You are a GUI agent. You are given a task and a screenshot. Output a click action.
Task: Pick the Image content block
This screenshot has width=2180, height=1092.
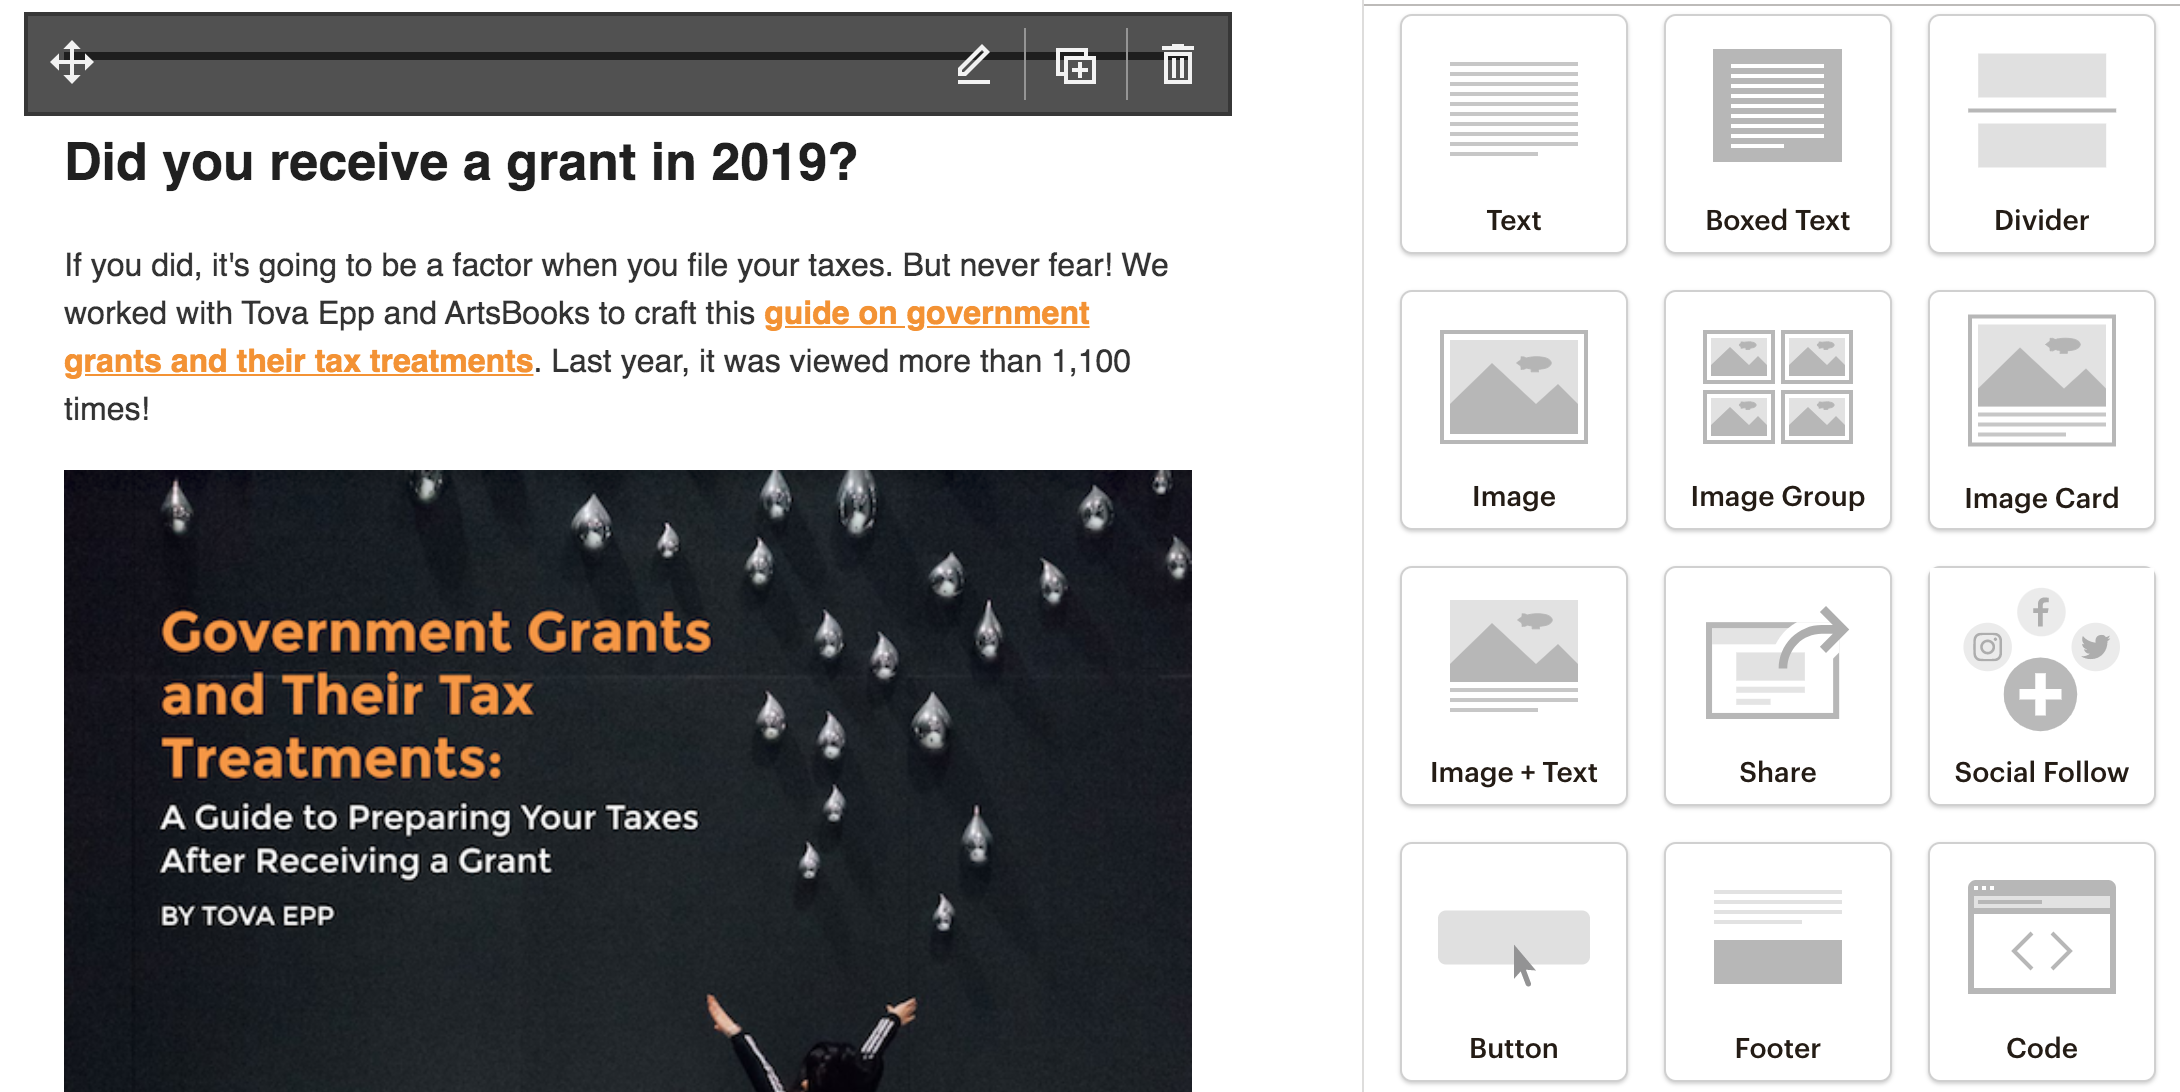tap(1513, 410)
